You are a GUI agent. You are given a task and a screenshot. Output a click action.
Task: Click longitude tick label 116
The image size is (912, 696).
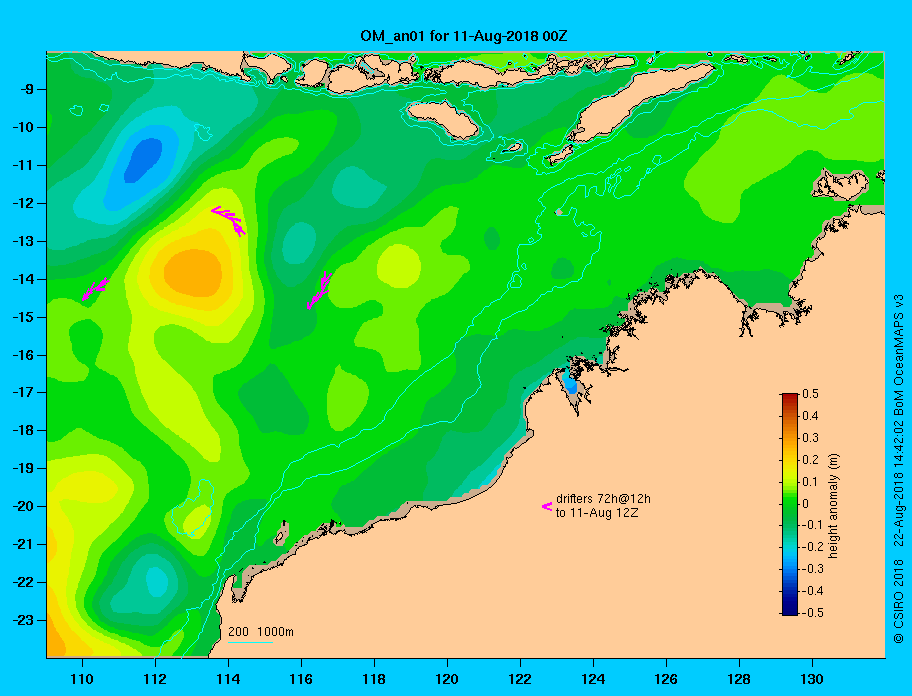tap(301, 679)
